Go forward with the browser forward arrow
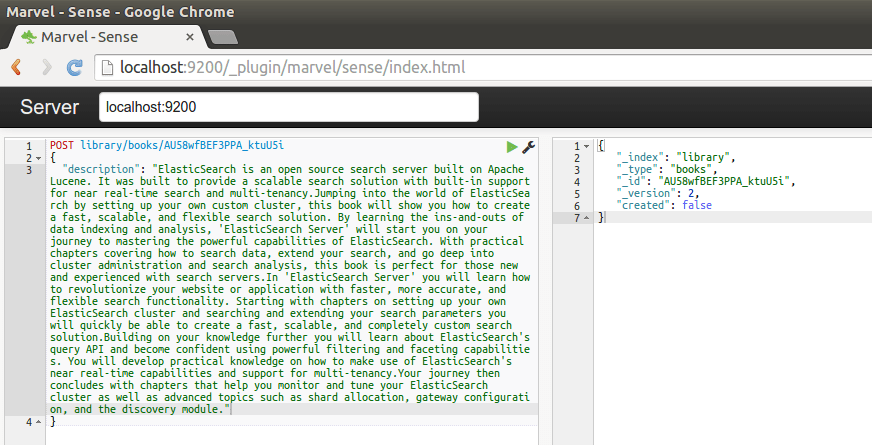This screenshot has width=872, height=445. [x=47, y=67]
